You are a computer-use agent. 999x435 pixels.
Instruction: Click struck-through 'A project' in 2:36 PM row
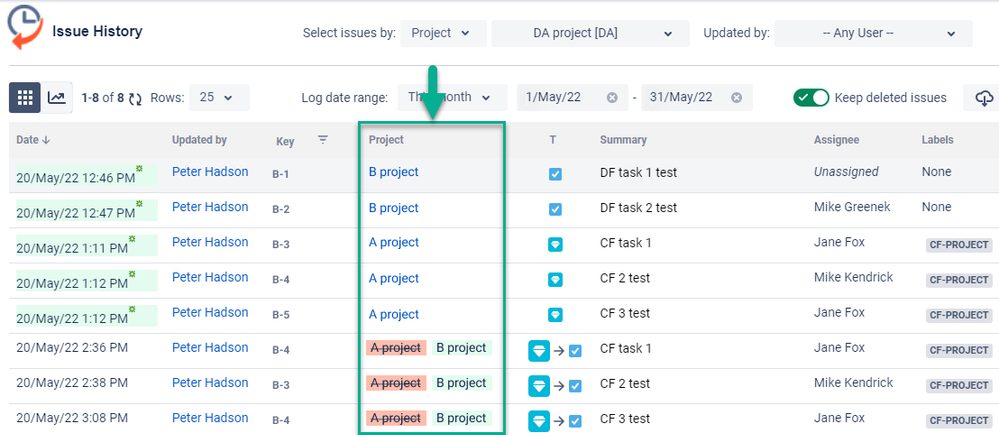tap(396, 348)
